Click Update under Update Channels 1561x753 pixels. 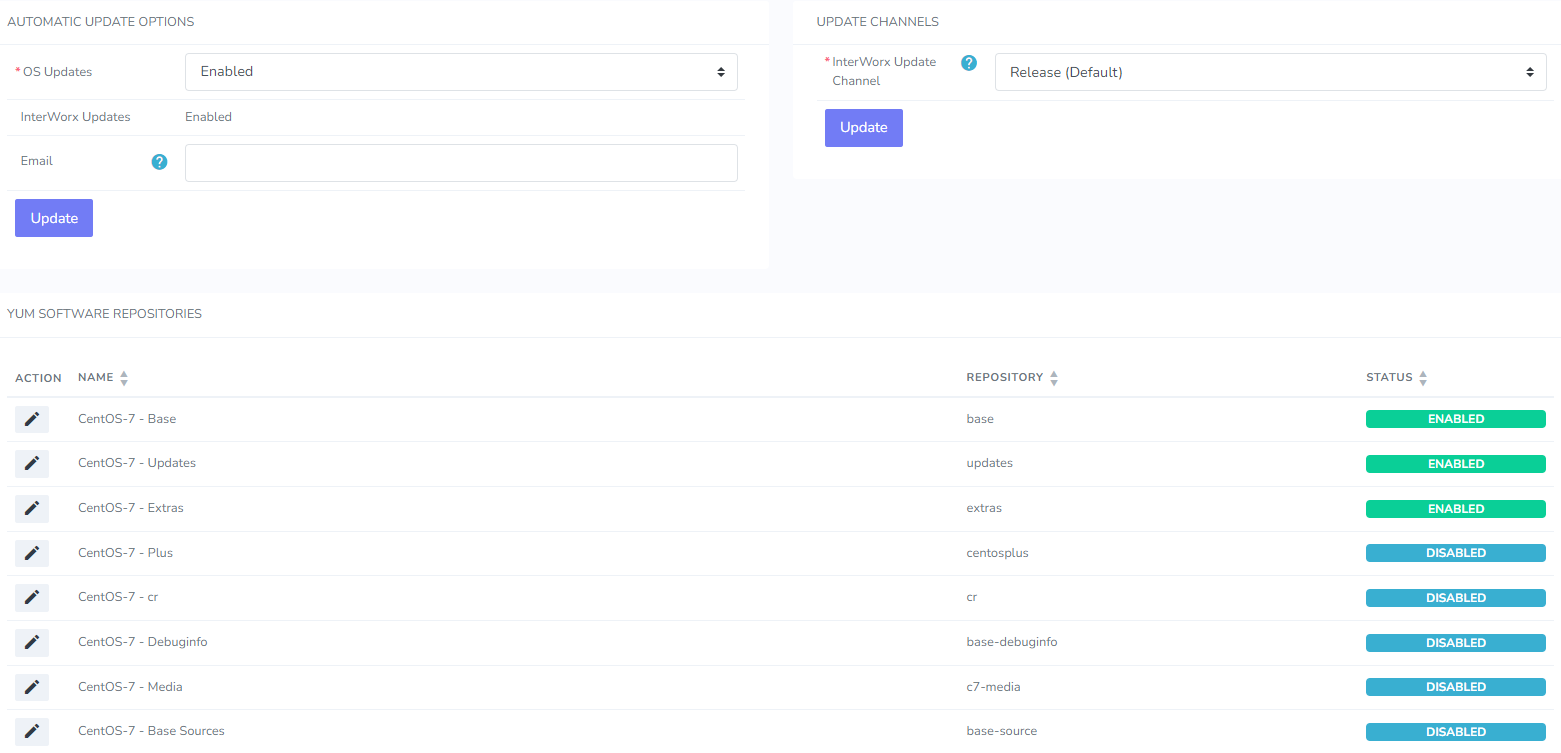click(x=863, y=127)
